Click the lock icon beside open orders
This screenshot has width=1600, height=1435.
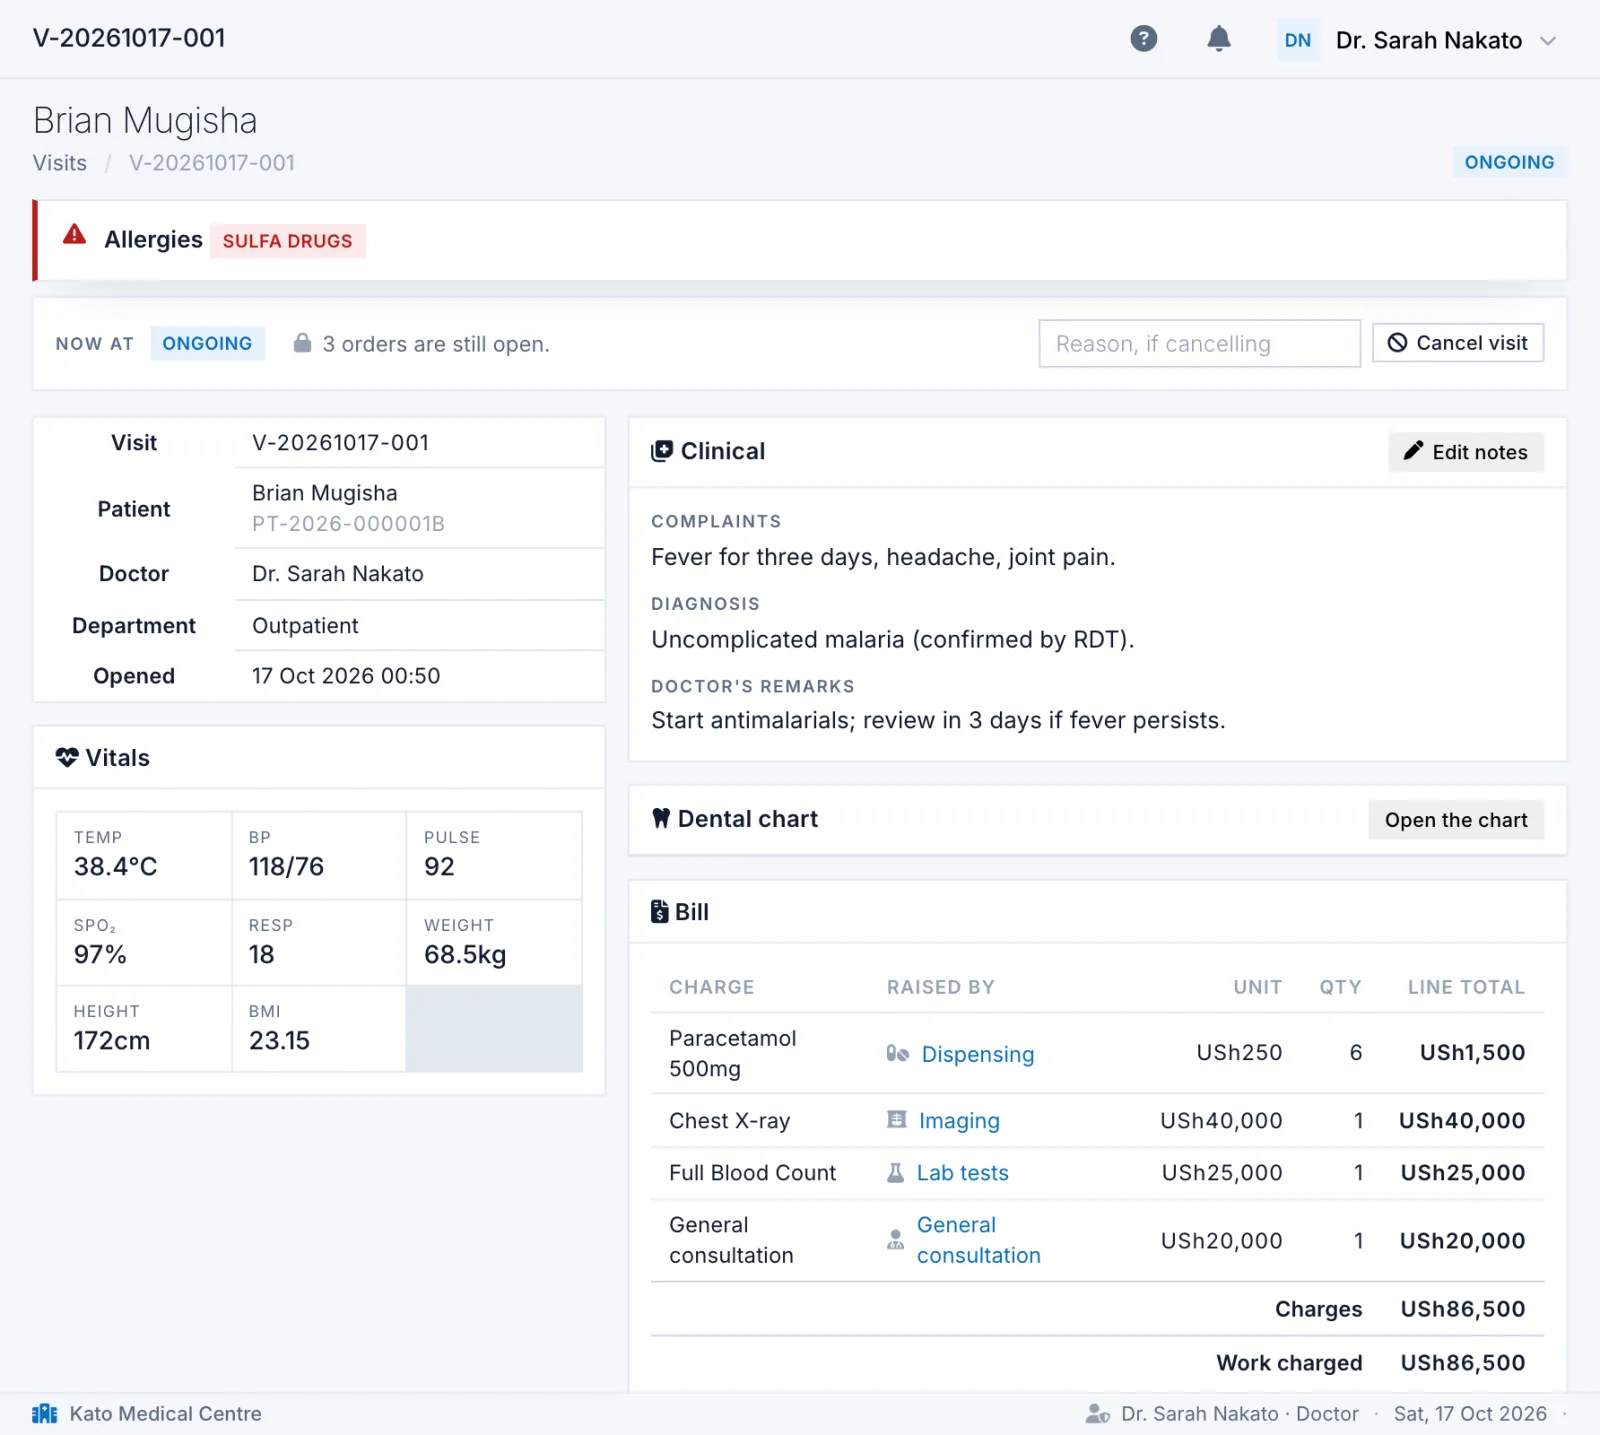[302, 343]
